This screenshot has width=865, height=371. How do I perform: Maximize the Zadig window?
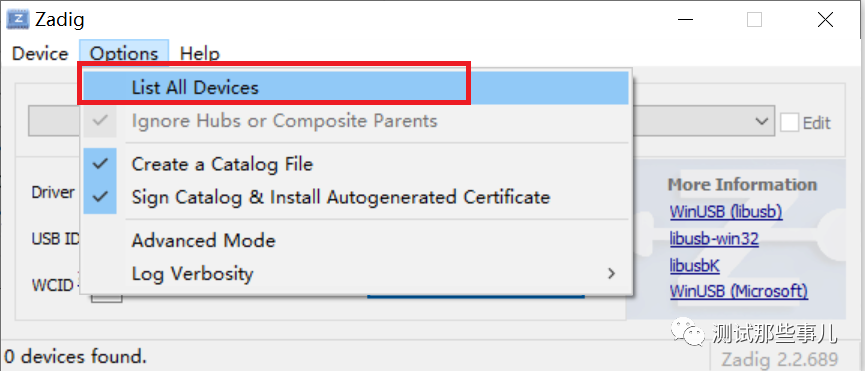coord(755,20)
